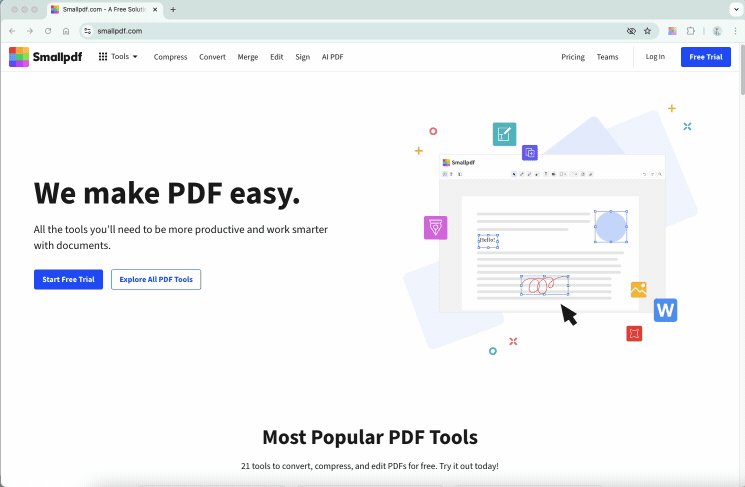Click the yellow image icon
This screenshot has height=487, width=745.
[x=638, y=290]
